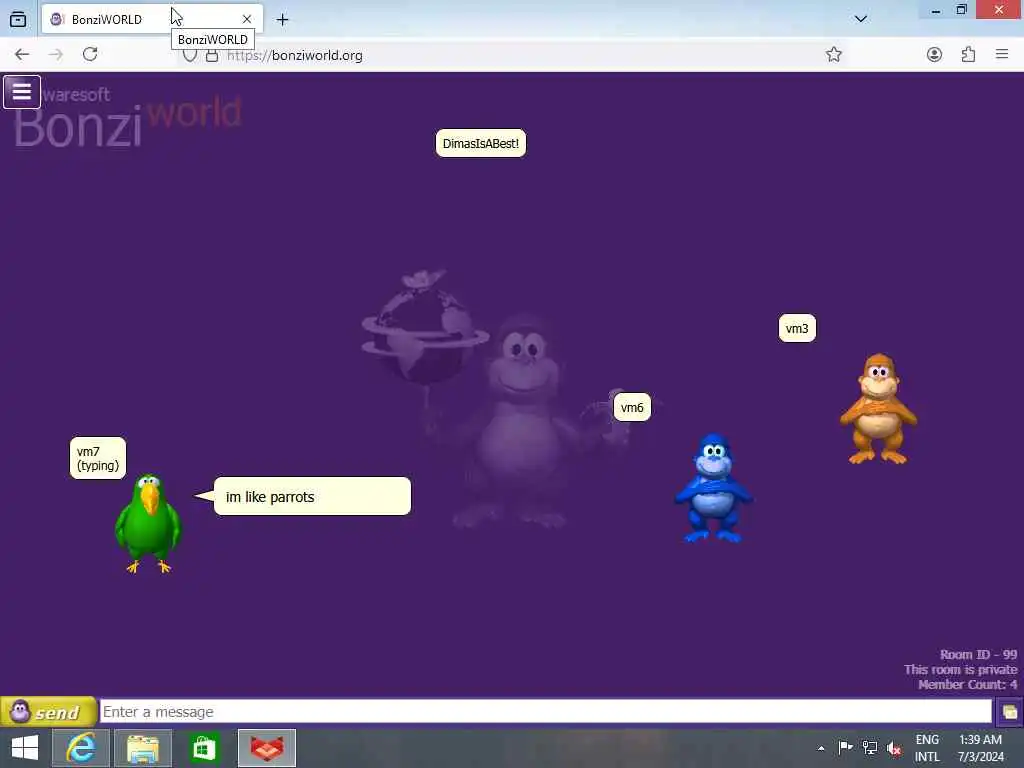Viewport: 1024px width, 768px height.
Task: Open the BonziWORLD hamburger menu
Action: pyautogui.click(x=22, y=92)
